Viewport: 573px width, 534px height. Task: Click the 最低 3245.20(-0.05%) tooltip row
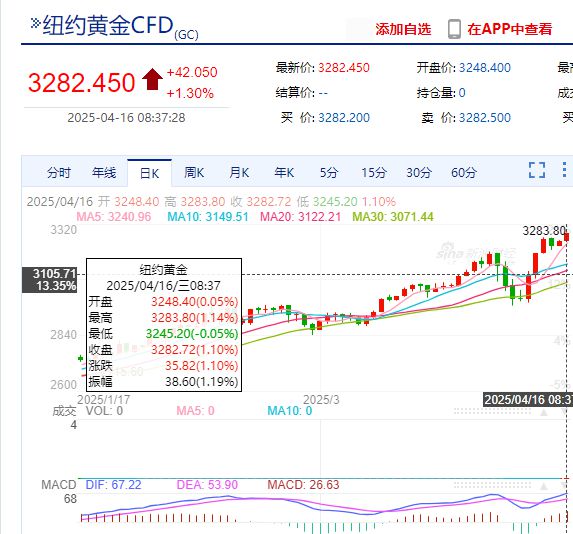(163, 334)
